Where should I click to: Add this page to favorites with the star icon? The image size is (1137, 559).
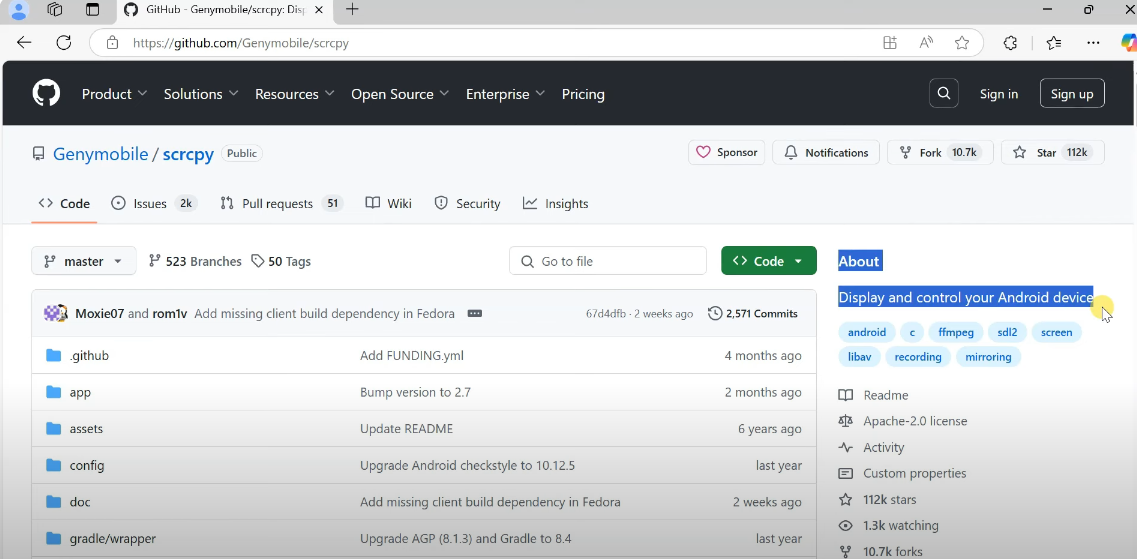tap(962, 43)
